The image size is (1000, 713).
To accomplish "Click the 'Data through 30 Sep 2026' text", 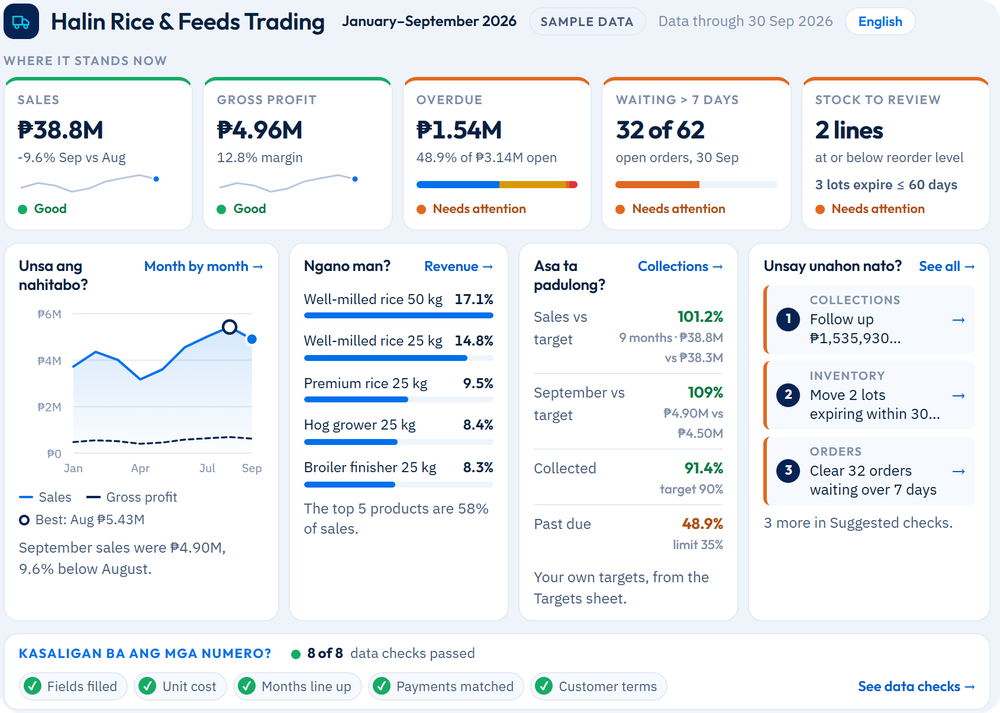I will (746, 21).
